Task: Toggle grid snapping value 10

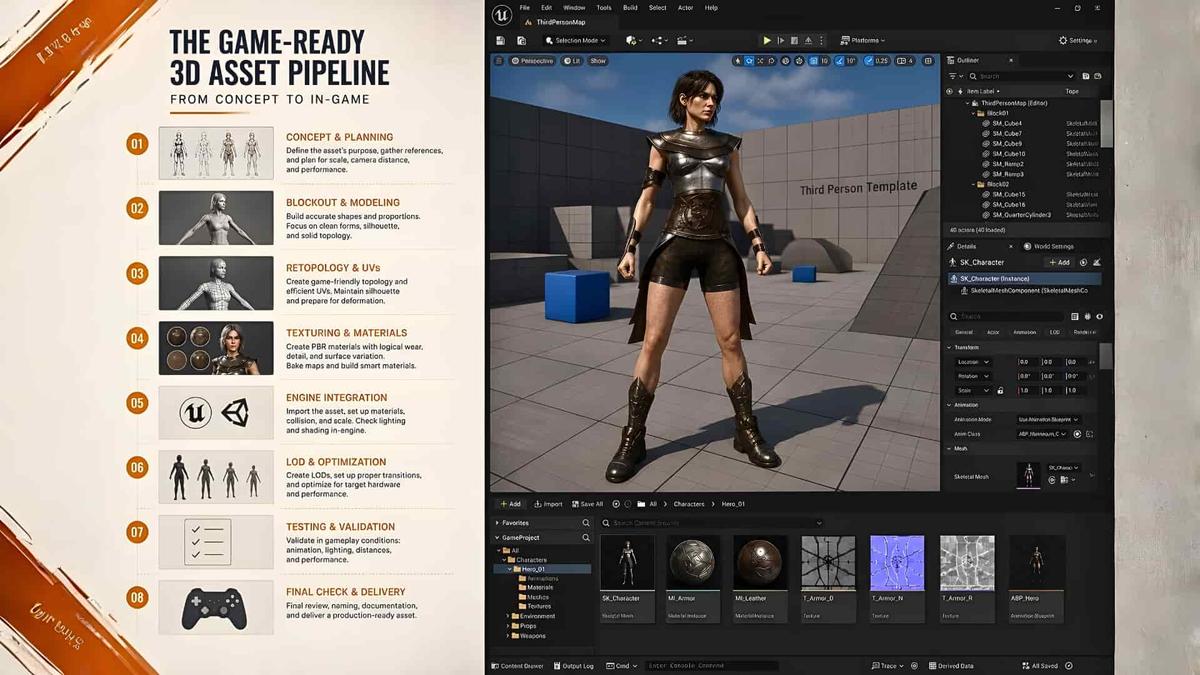Action: pos(819,61)
